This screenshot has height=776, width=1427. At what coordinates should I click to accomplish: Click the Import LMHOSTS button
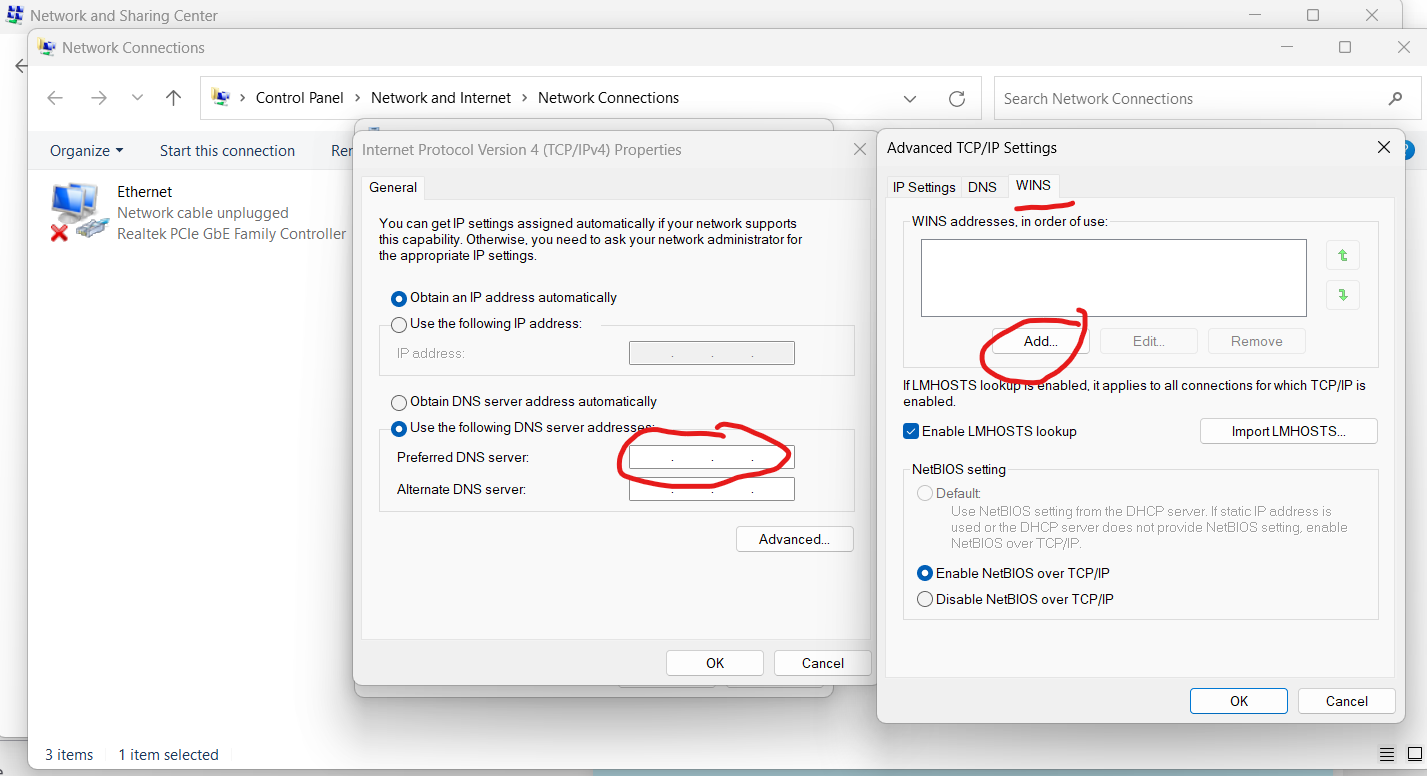click(x=1288, y=431)
